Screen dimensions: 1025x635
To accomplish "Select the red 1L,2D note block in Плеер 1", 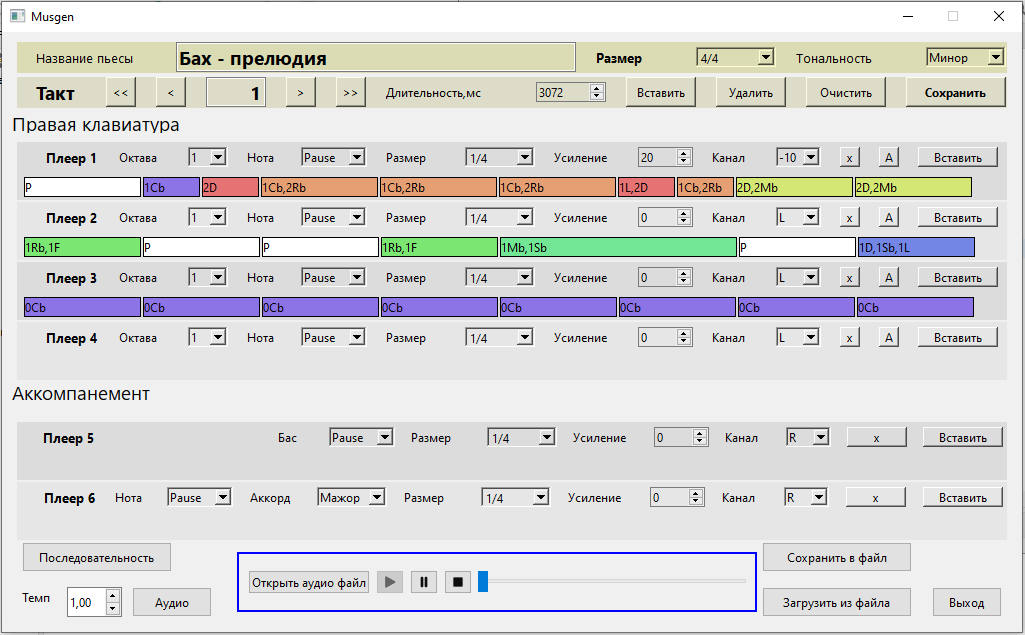I will pos(647,188).
